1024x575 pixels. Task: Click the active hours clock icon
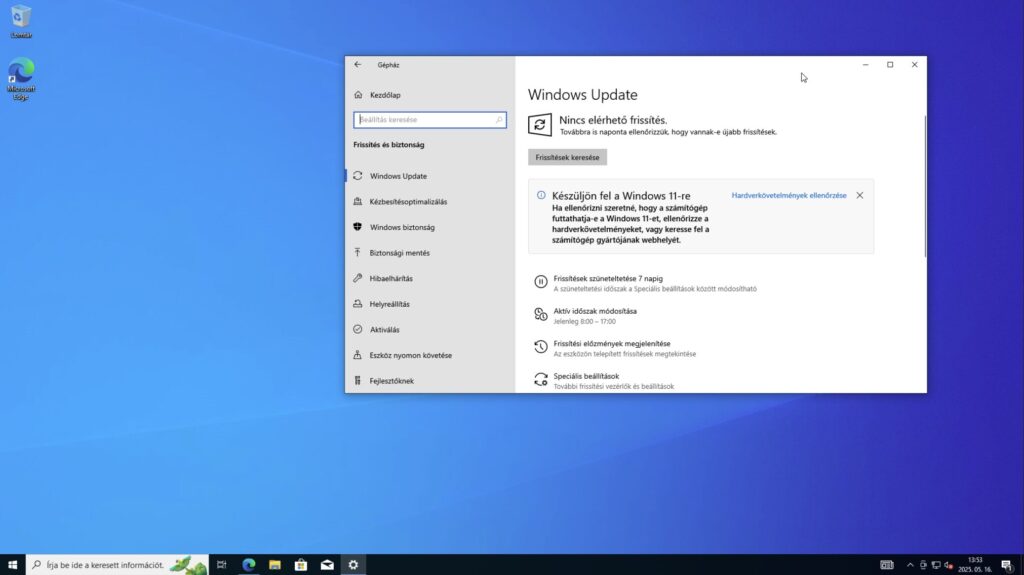coord(540,314)
